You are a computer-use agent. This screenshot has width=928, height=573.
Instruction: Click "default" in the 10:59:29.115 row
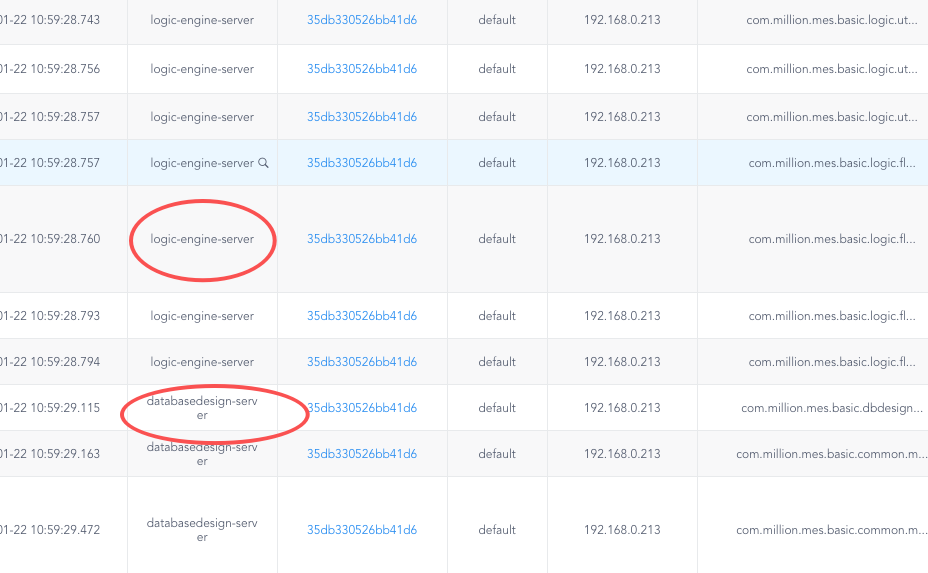pos(497,408)
